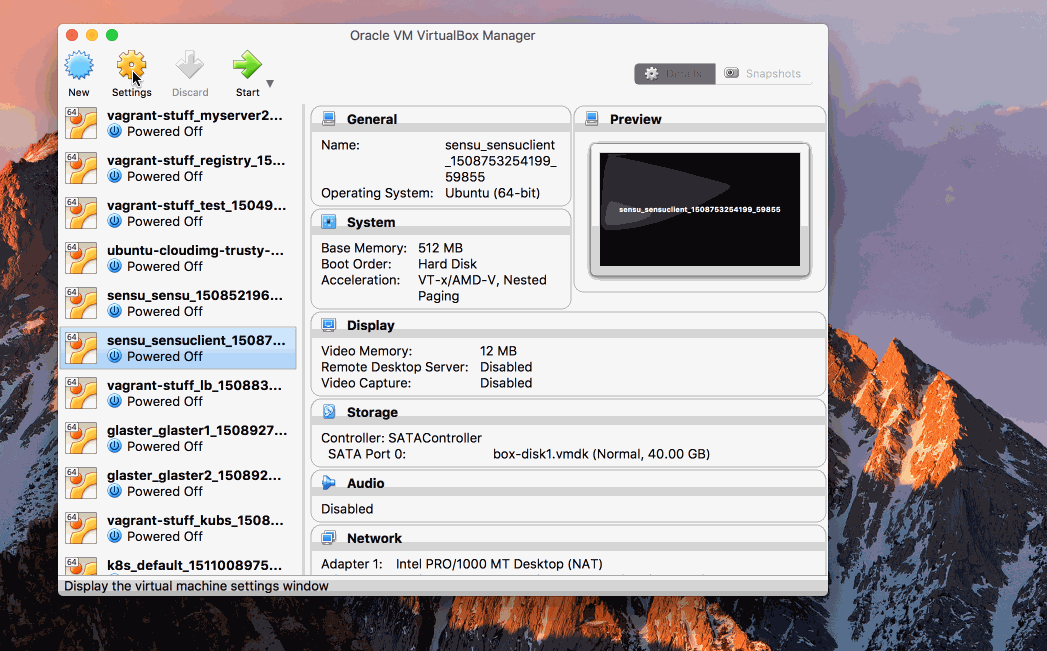Select the k8s_default_1511008975 virtual machine

point(178,565)
